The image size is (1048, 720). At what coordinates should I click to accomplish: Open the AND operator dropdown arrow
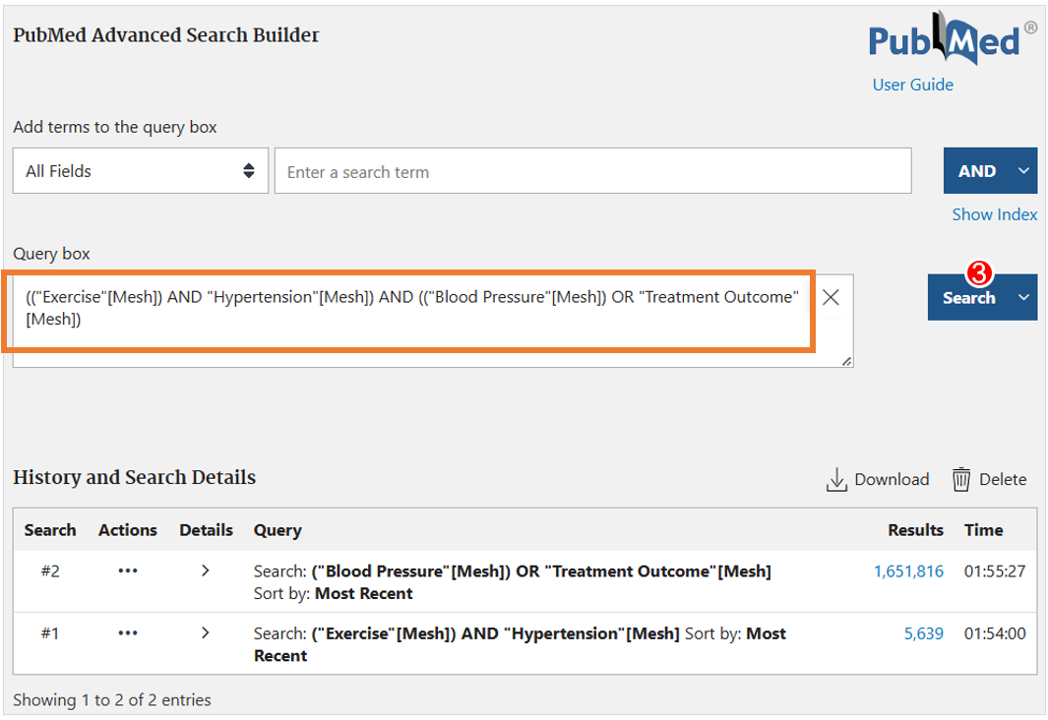click(1023, 171)
